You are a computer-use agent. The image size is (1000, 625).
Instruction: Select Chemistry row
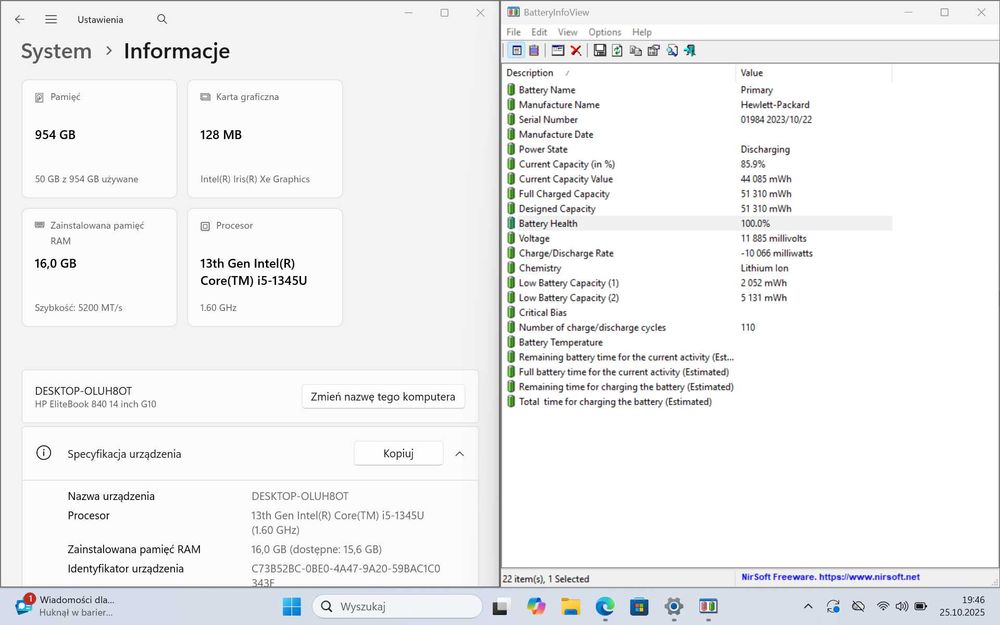click(x=698, y=268)
